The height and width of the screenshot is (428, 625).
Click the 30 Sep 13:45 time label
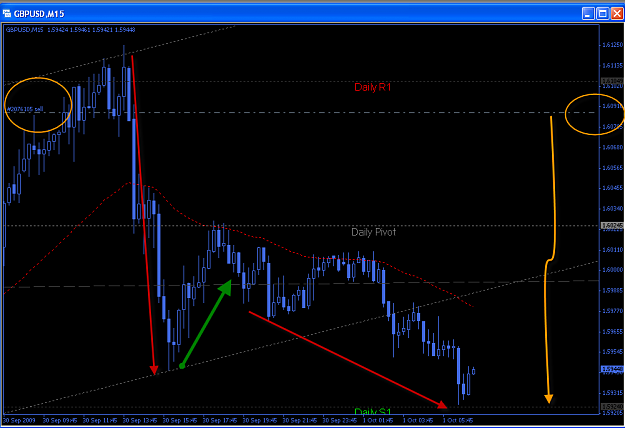[140, 420]
